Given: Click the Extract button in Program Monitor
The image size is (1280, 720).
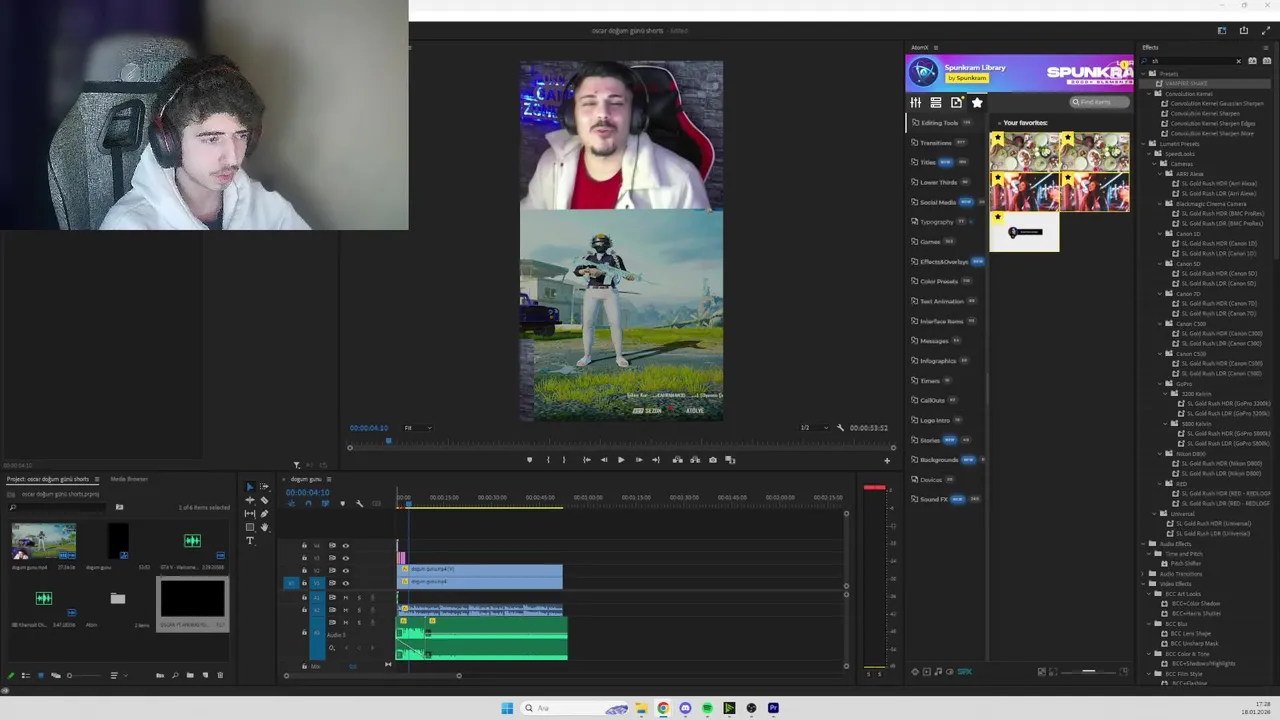Looking at the screenshot, I should point(695,460).
